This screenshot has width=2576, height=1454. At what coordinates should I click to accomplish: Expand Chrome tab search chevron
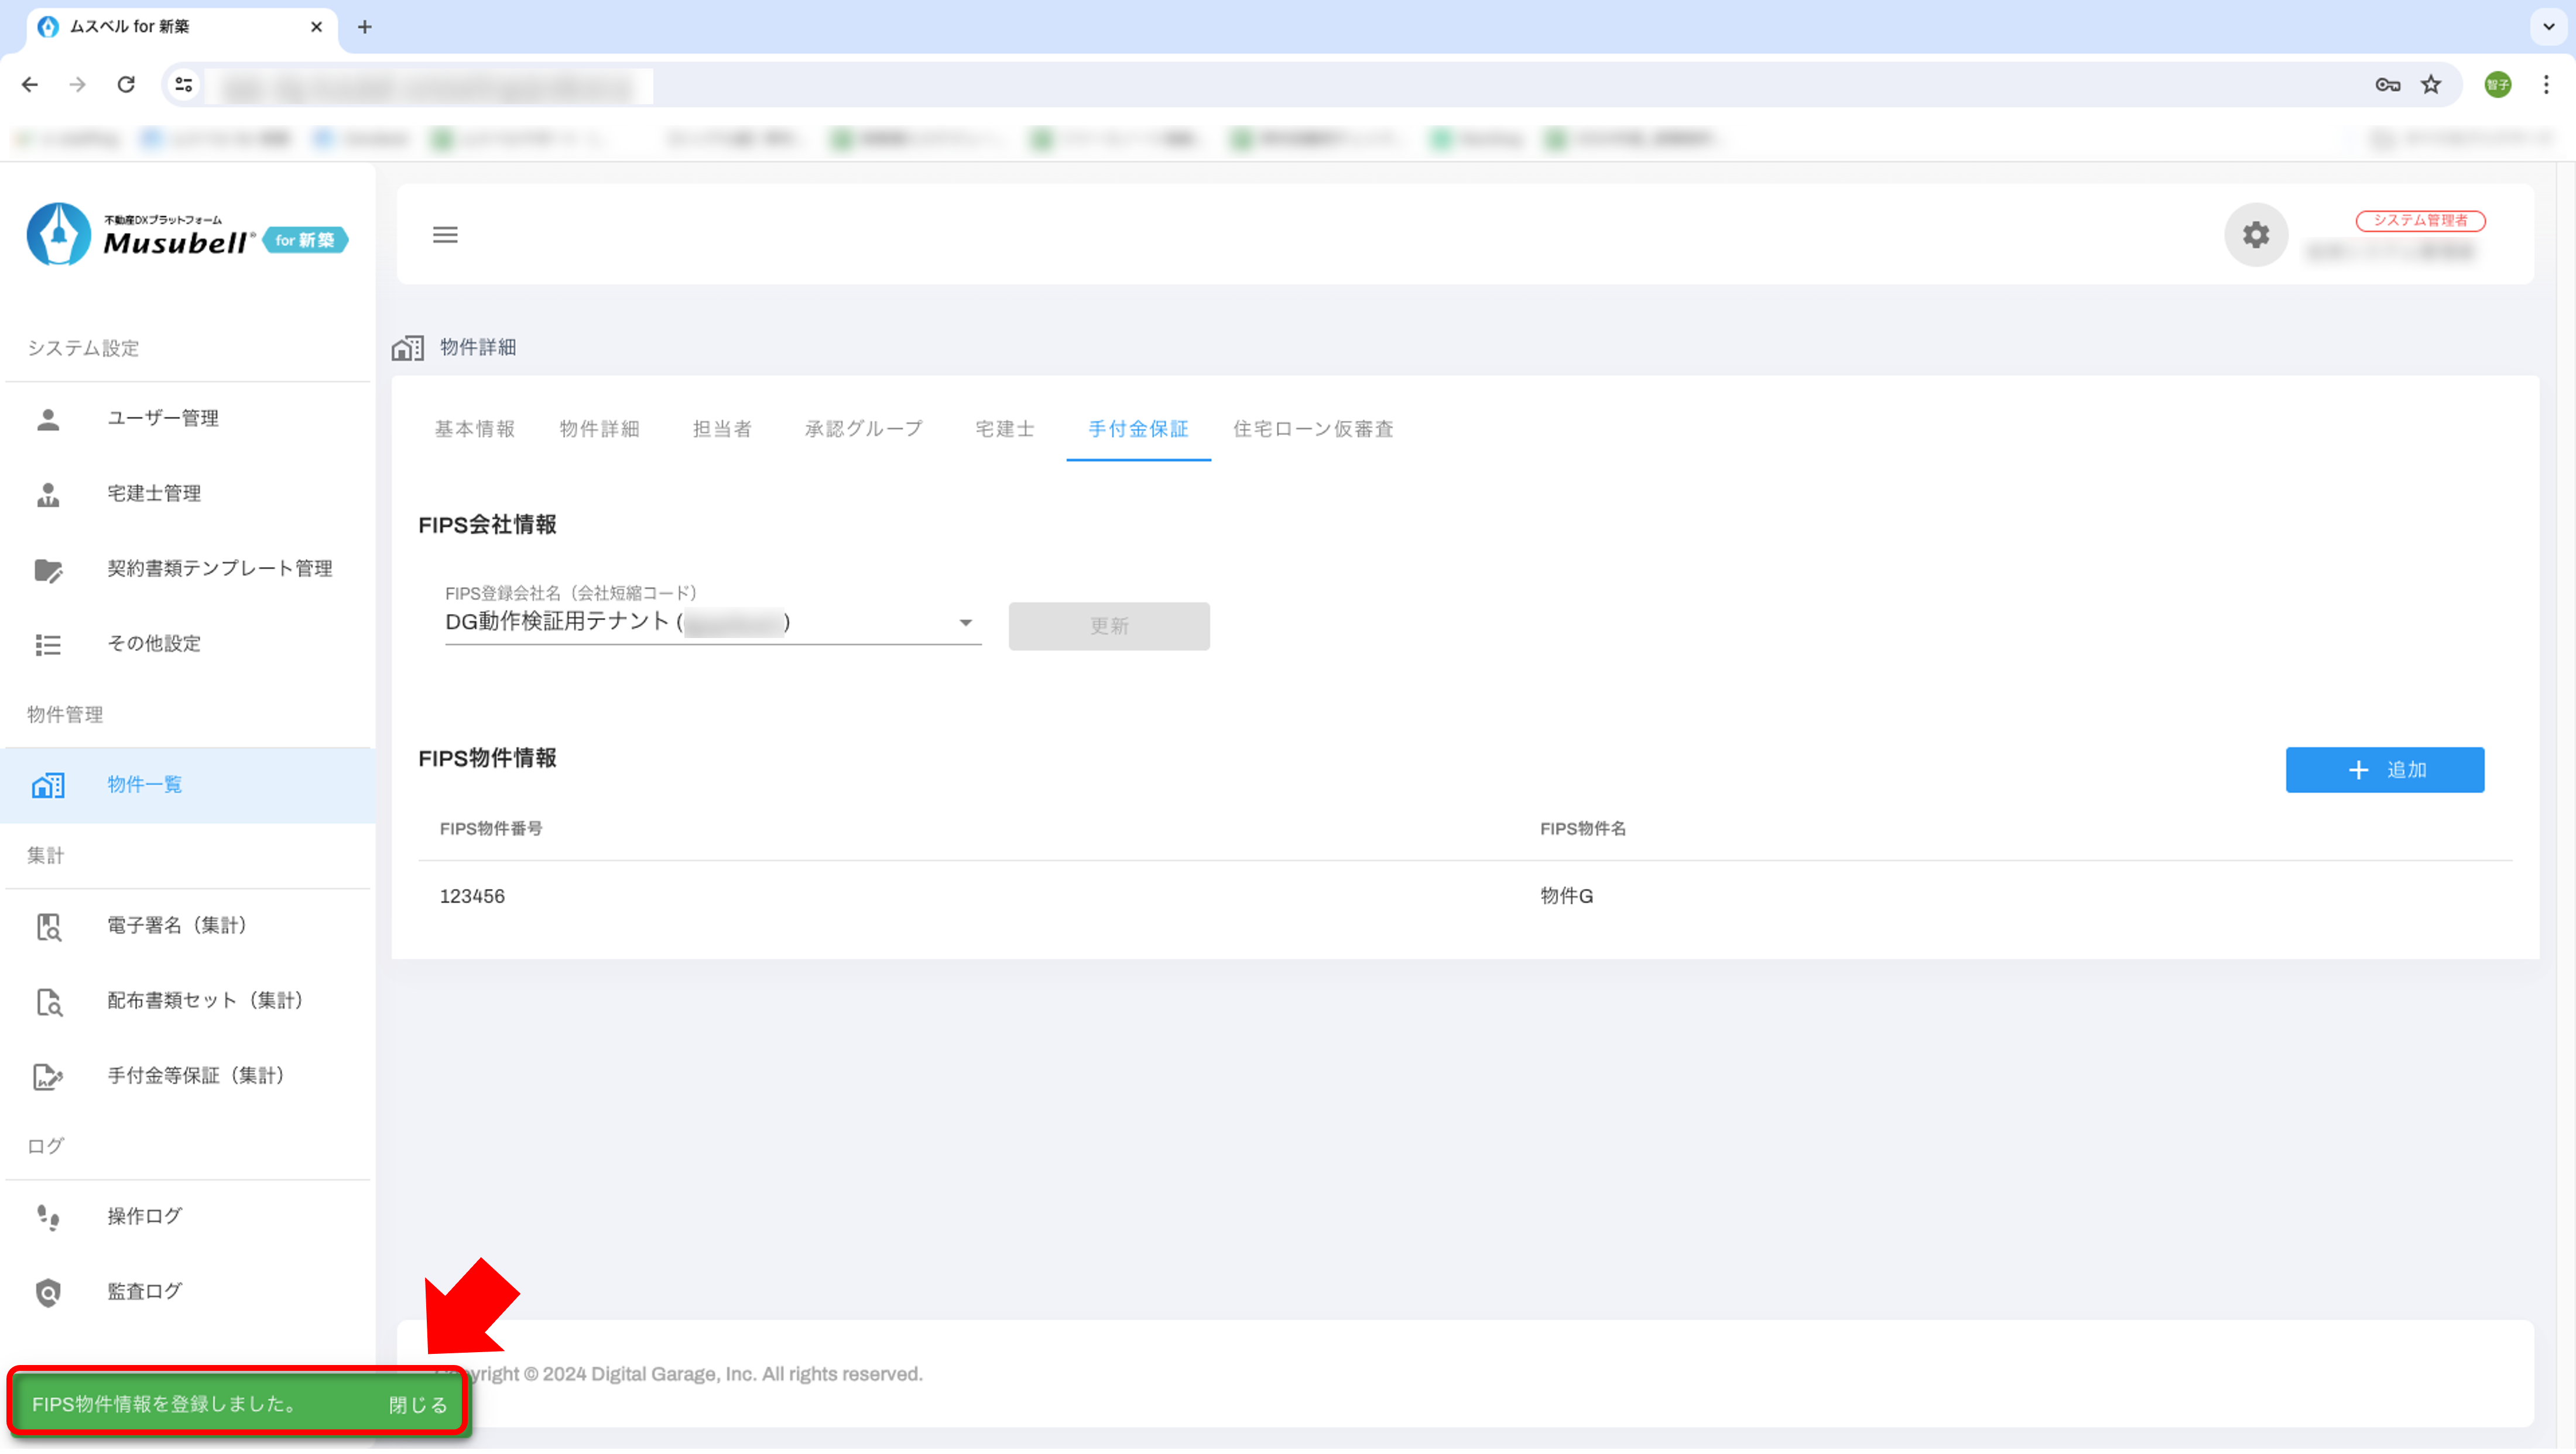click(x=2548, y=27)
